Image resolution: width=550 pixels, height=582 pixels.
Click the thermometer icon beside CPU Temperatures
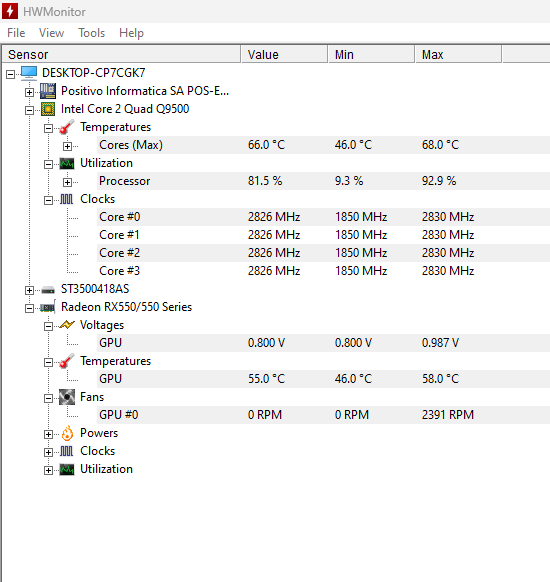(x=67, y=127)
